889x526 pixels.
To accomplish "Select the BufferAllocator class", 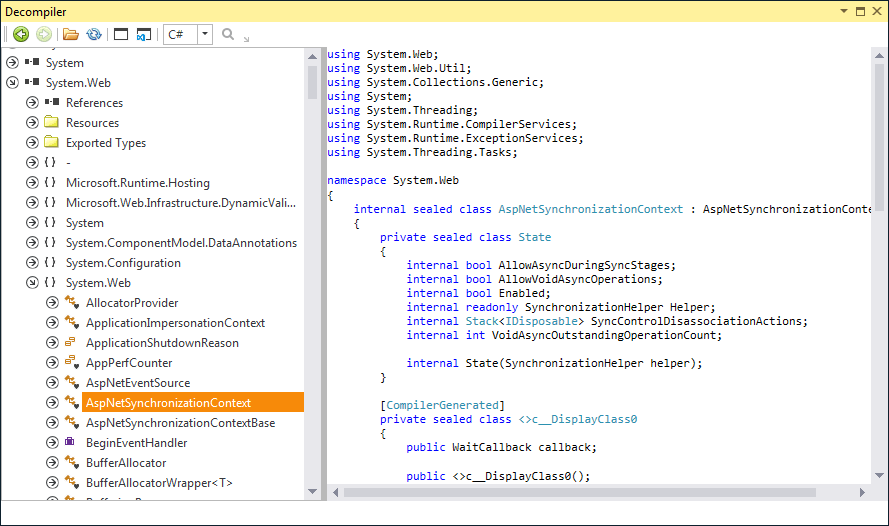I will coord(126,463).
